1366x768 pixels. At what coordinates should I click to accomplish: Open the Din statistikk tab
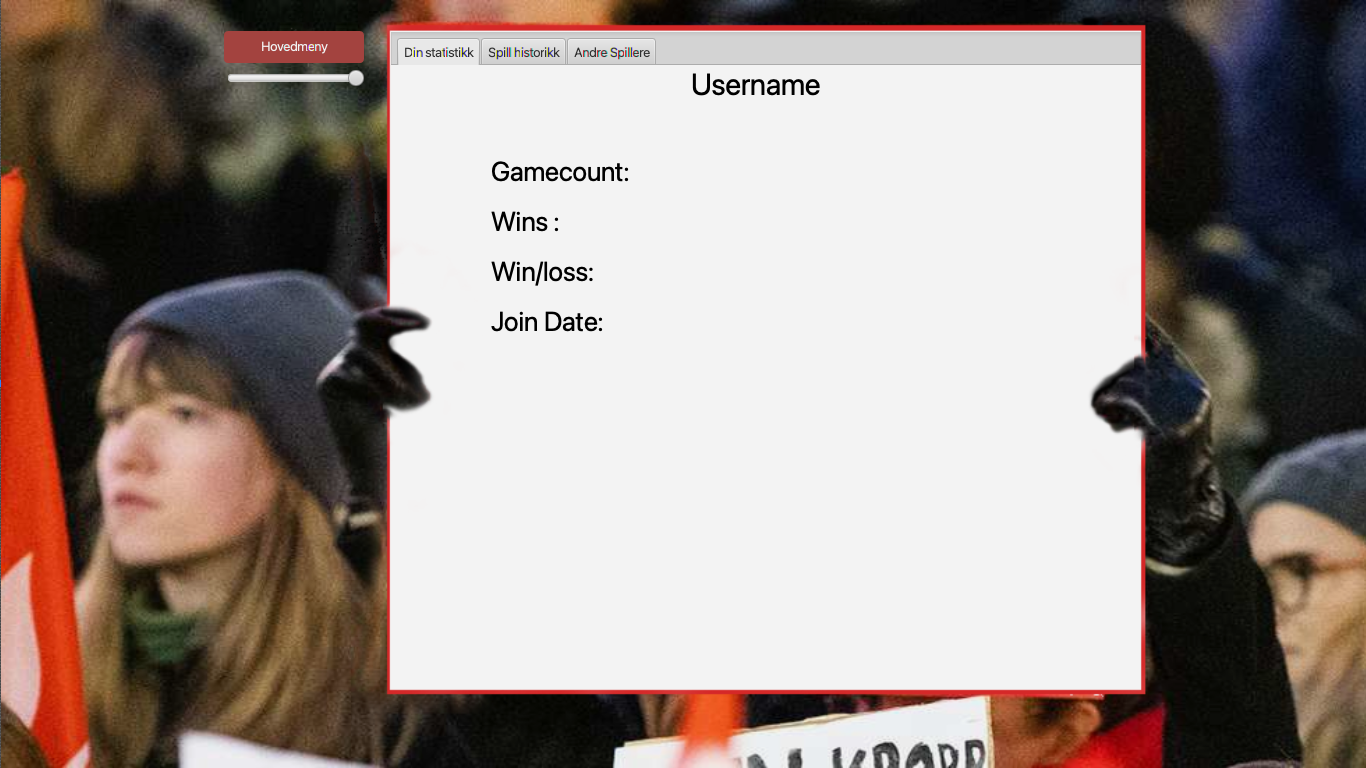[439, 52]
